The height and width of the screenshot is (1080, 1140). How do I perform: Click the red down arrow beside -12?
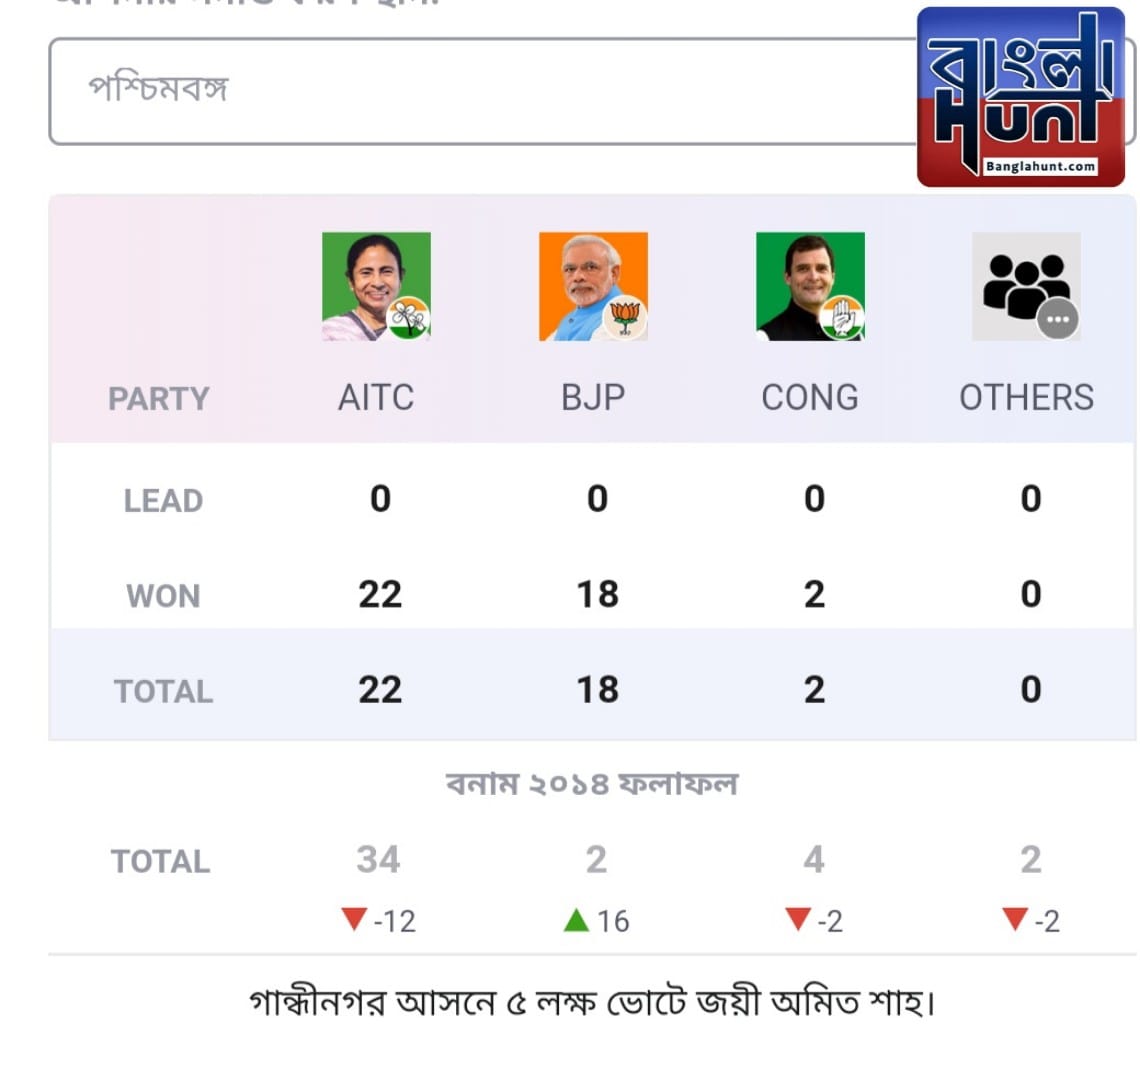click(x=354, y=919)
